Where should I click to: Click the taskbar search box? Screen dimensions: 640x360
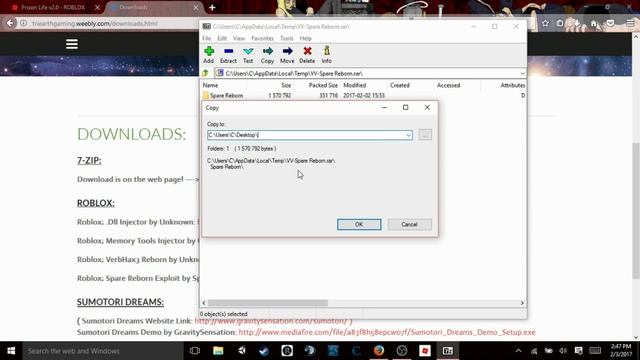pyautogui.click(x=103, y=351)
